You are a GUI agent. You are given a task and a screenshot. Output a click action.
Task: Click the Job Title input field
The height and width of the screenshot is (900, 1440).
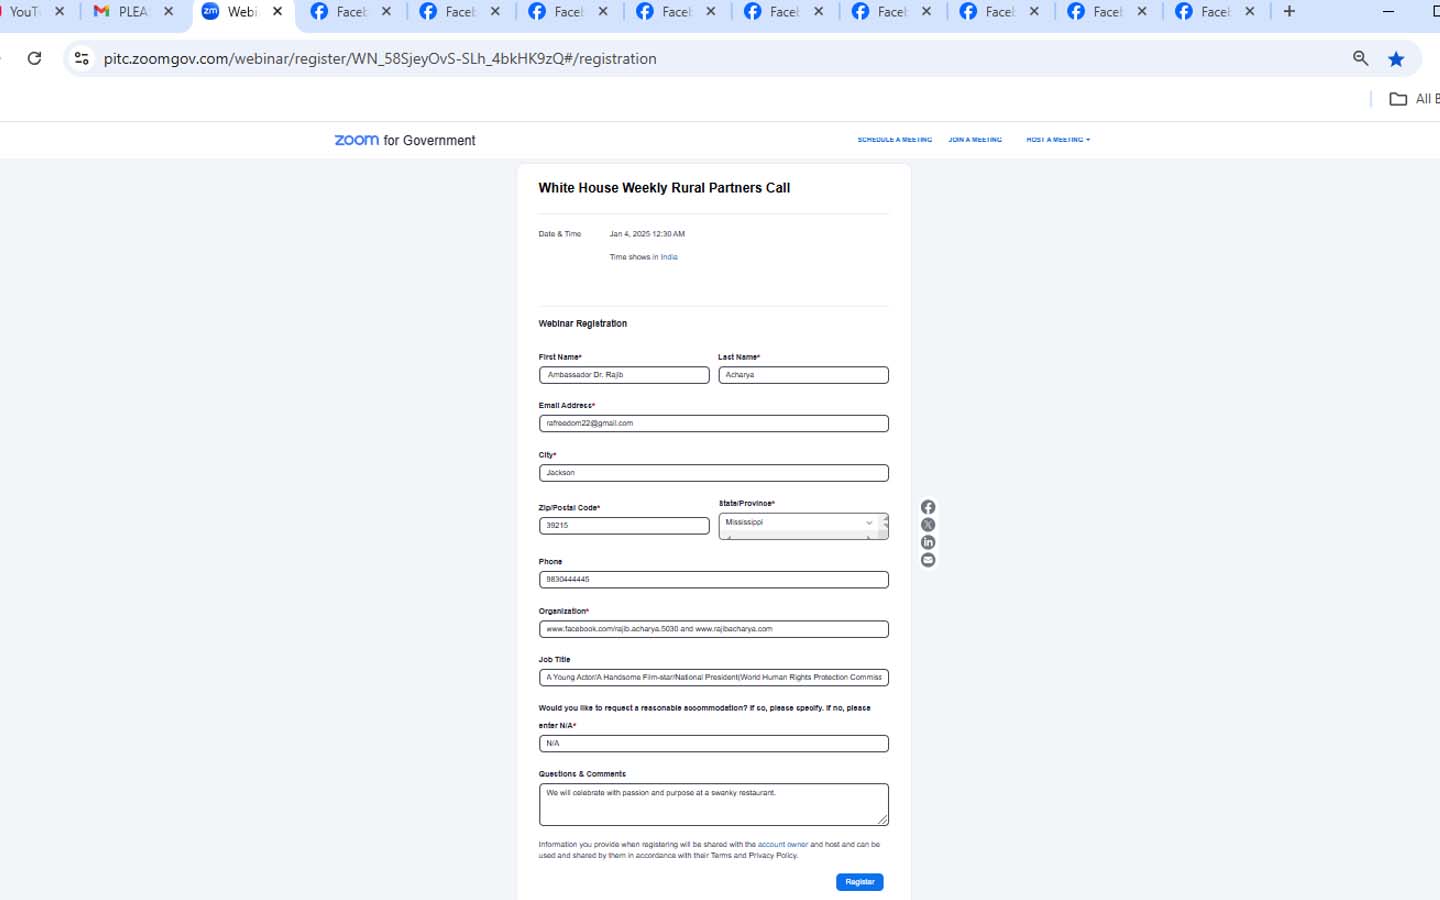tap(714, 678)
